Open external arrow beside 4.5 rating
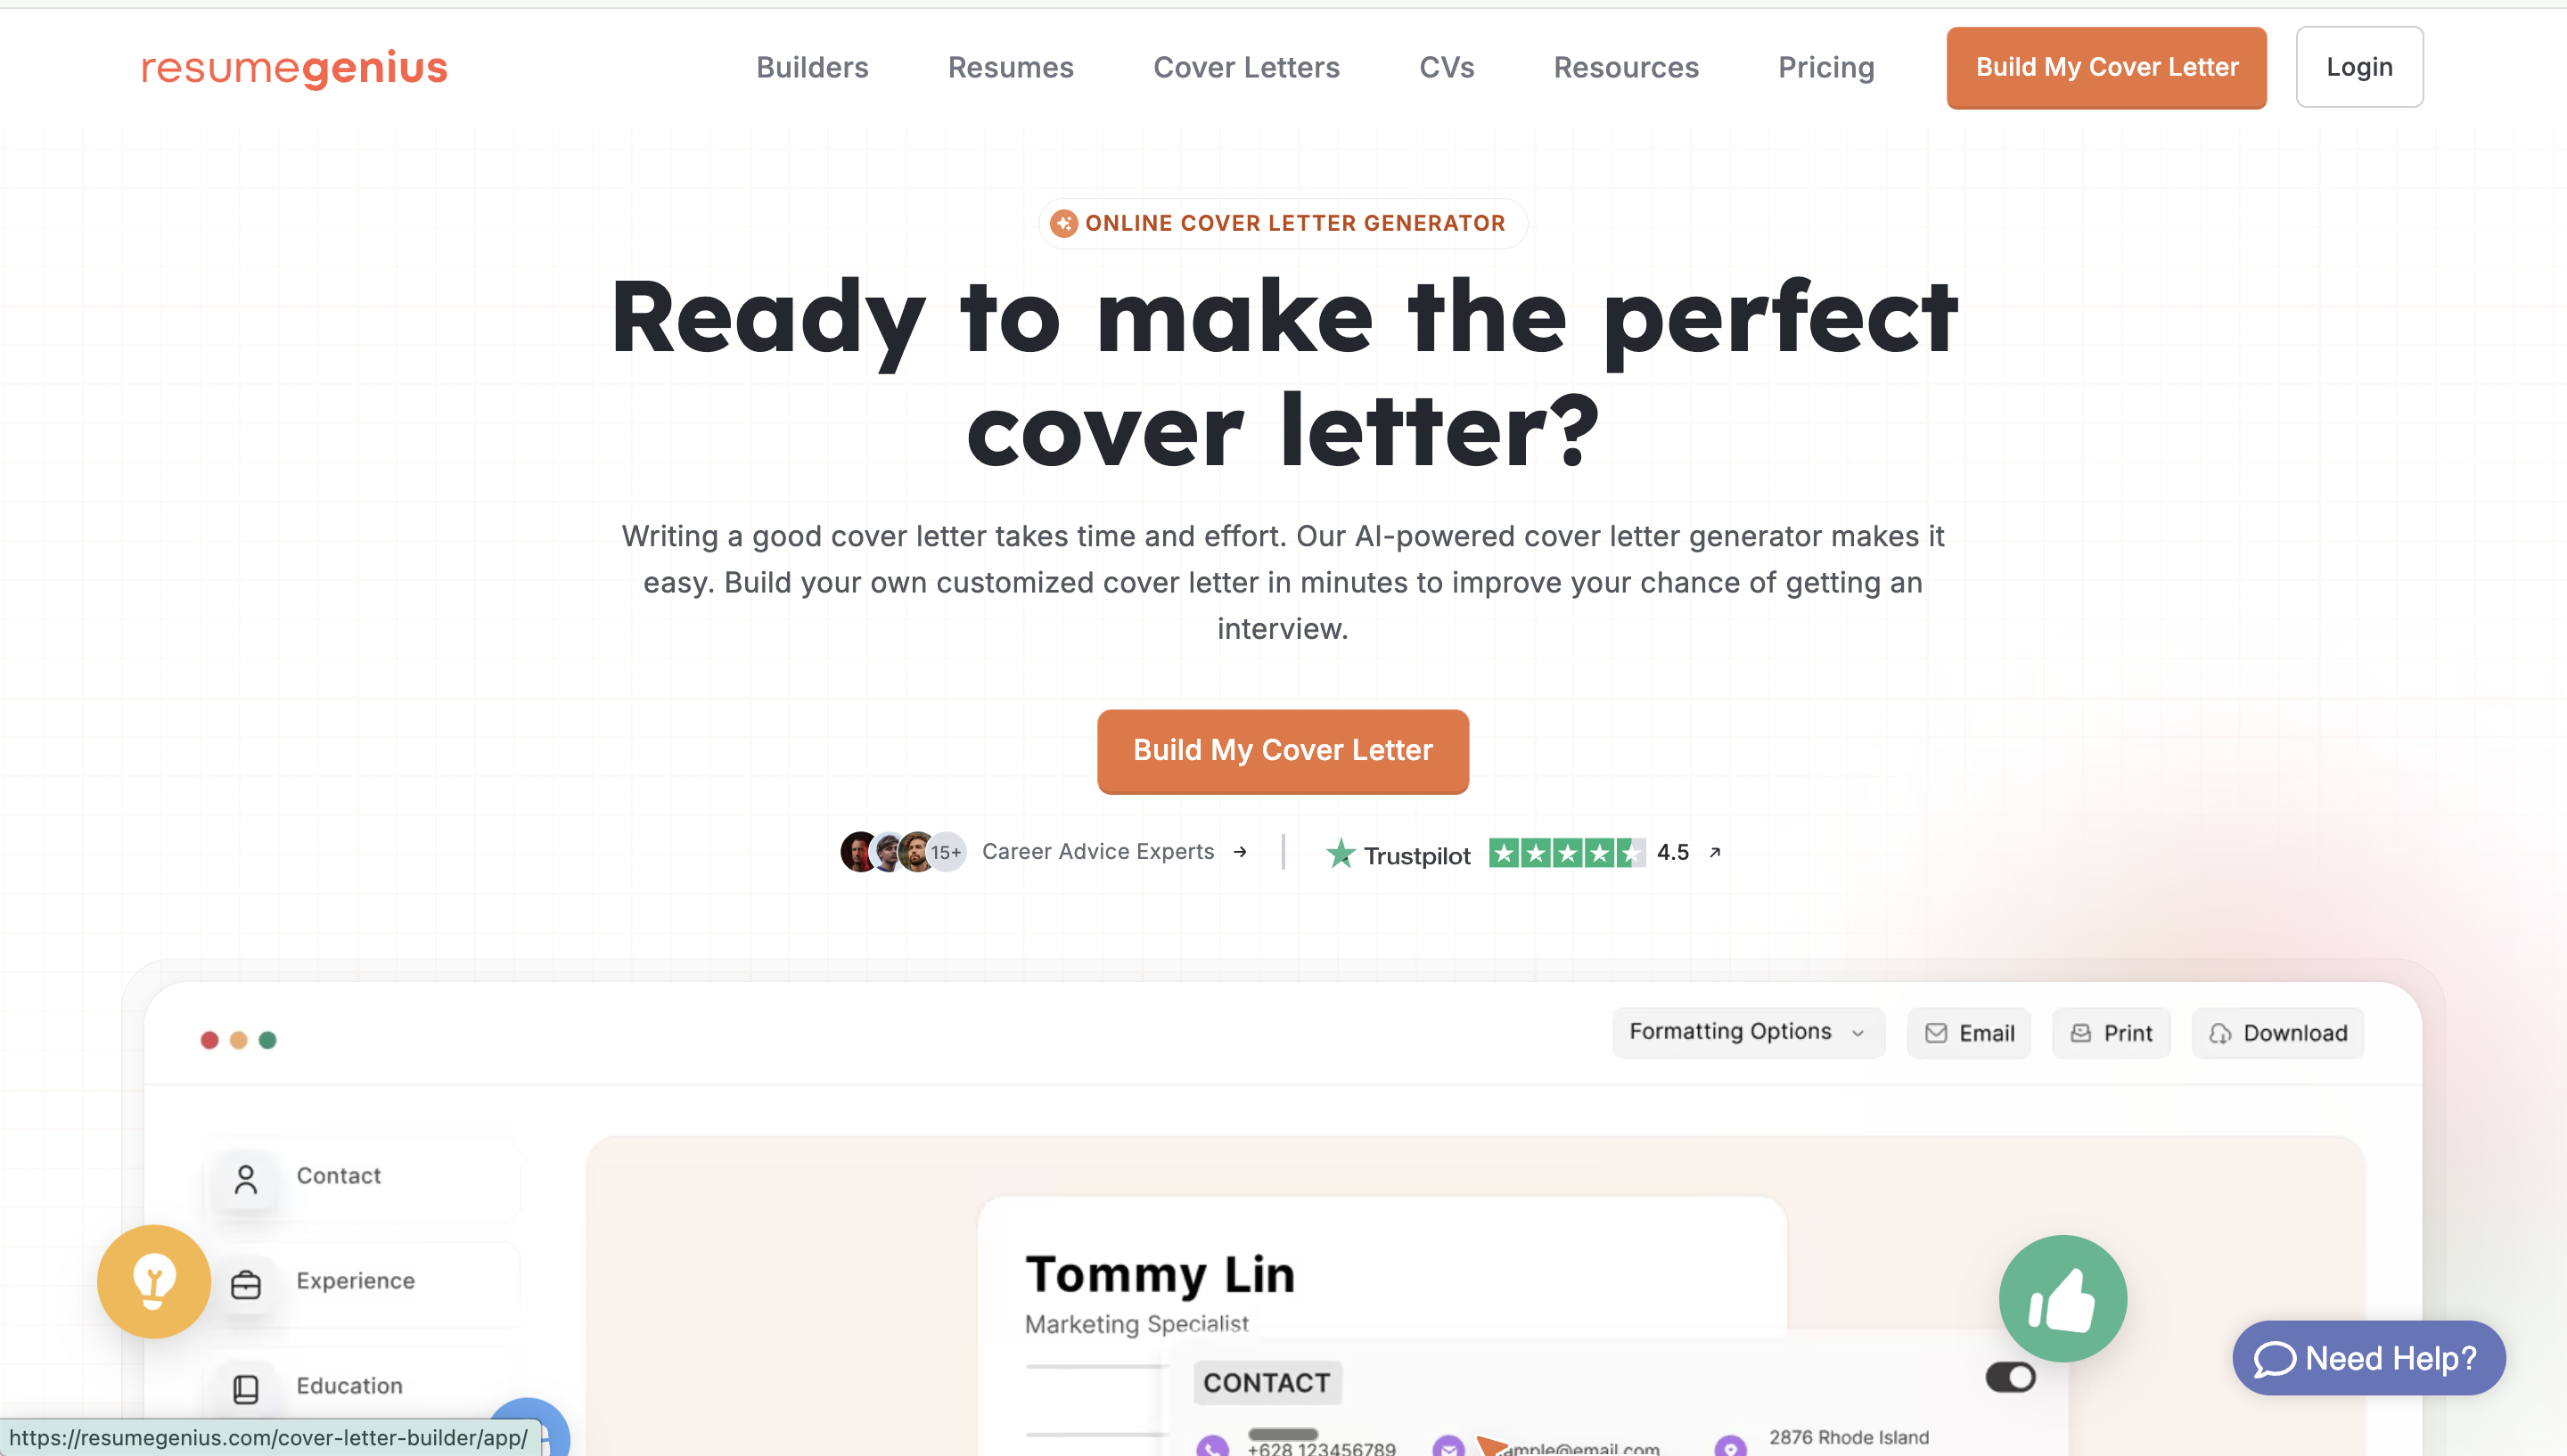The height and width of the screenshot is (1456, 2567). 1714,852
